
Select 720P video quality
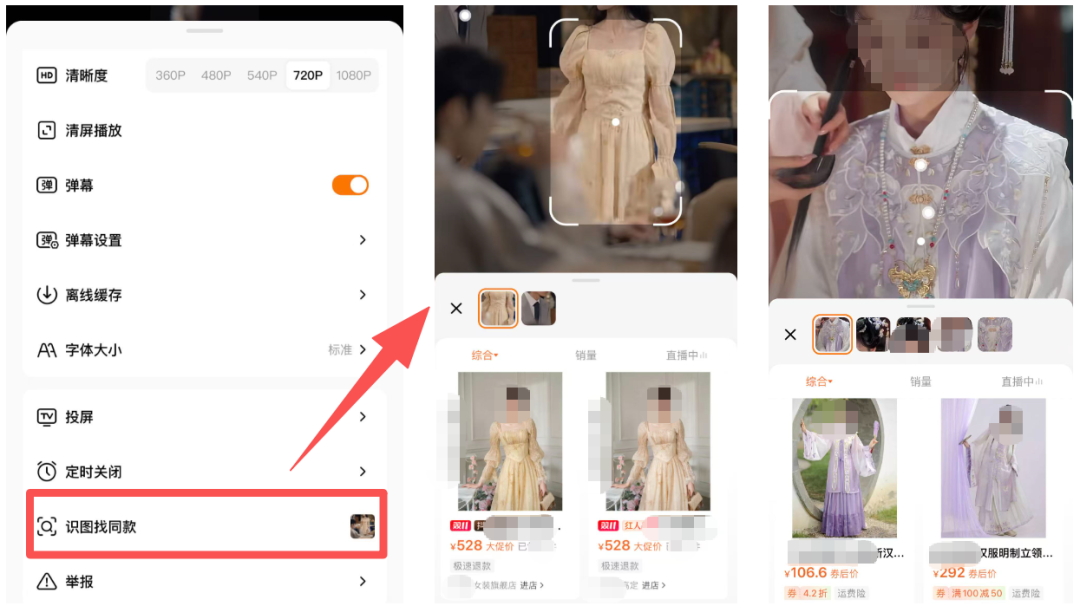[307, 76]
